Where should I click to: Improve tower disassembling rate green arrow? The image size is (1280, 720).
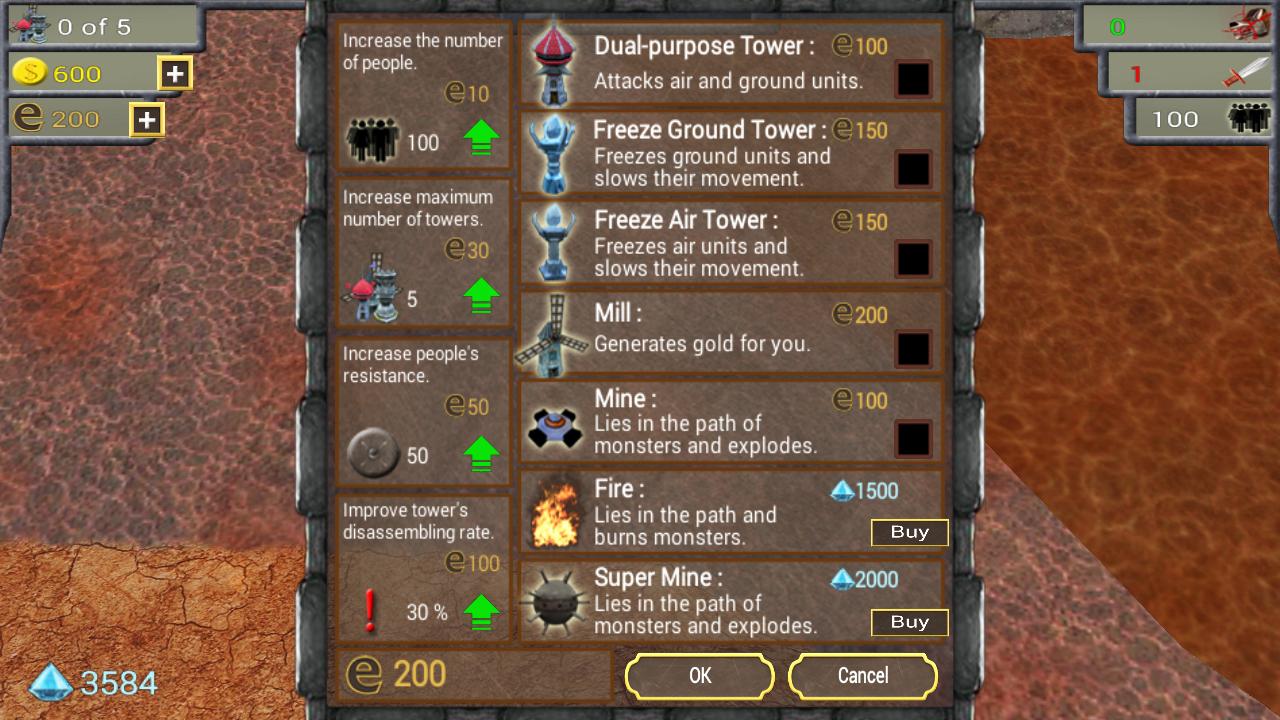point(482,612)
